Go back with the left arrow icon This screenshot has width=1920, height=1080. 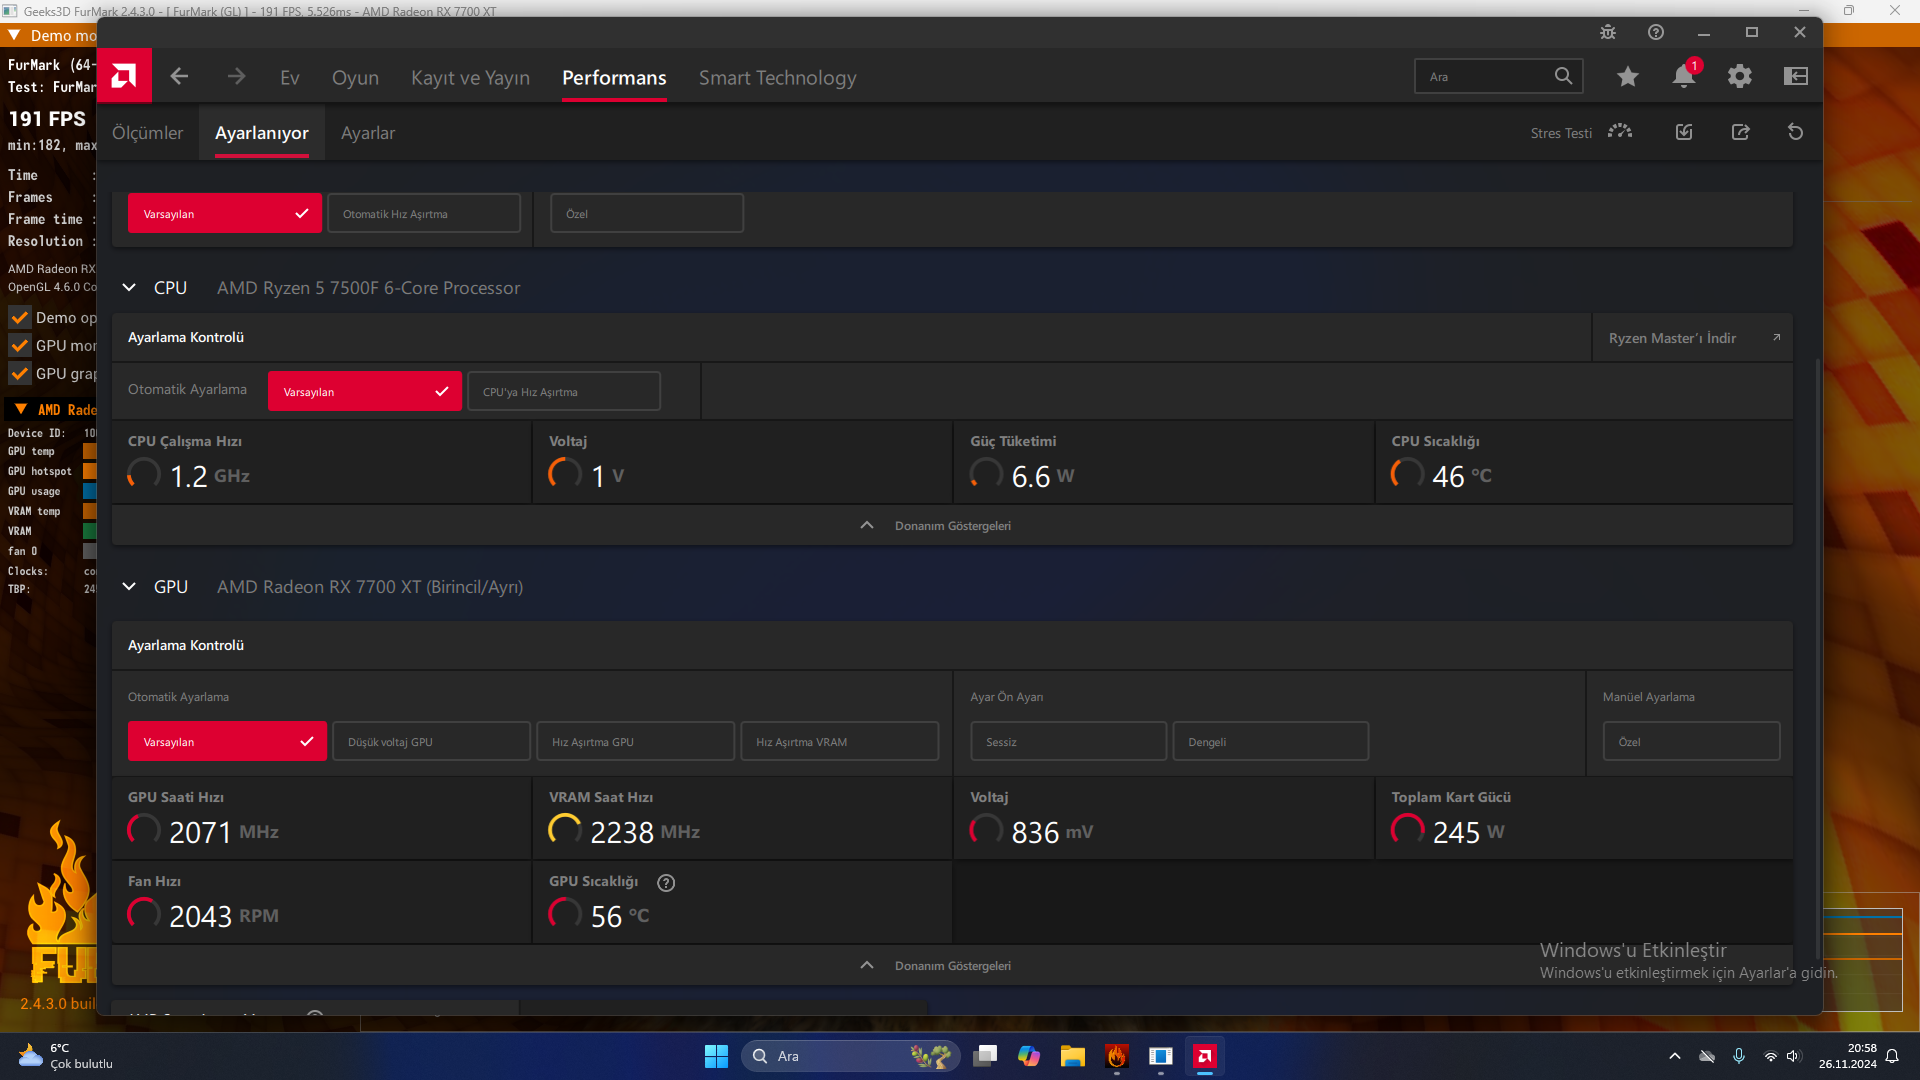(179, 76)
